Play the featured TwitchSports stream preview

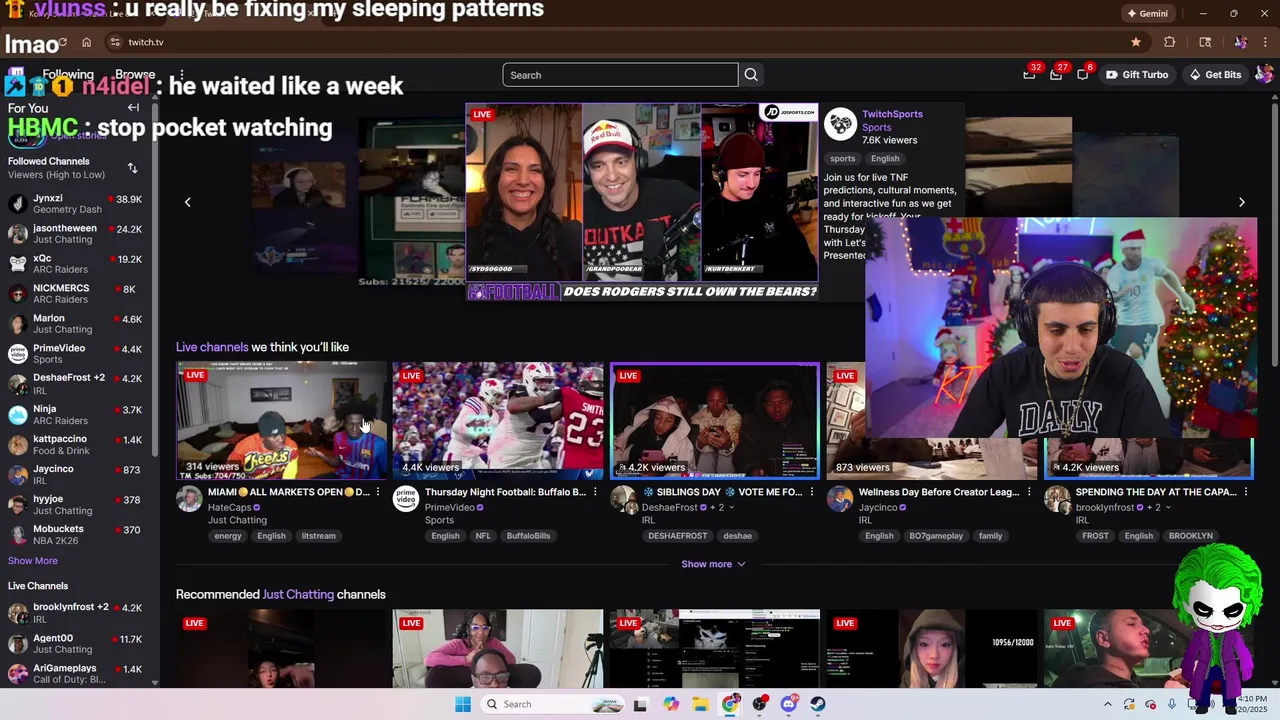[x=641, y=201]
